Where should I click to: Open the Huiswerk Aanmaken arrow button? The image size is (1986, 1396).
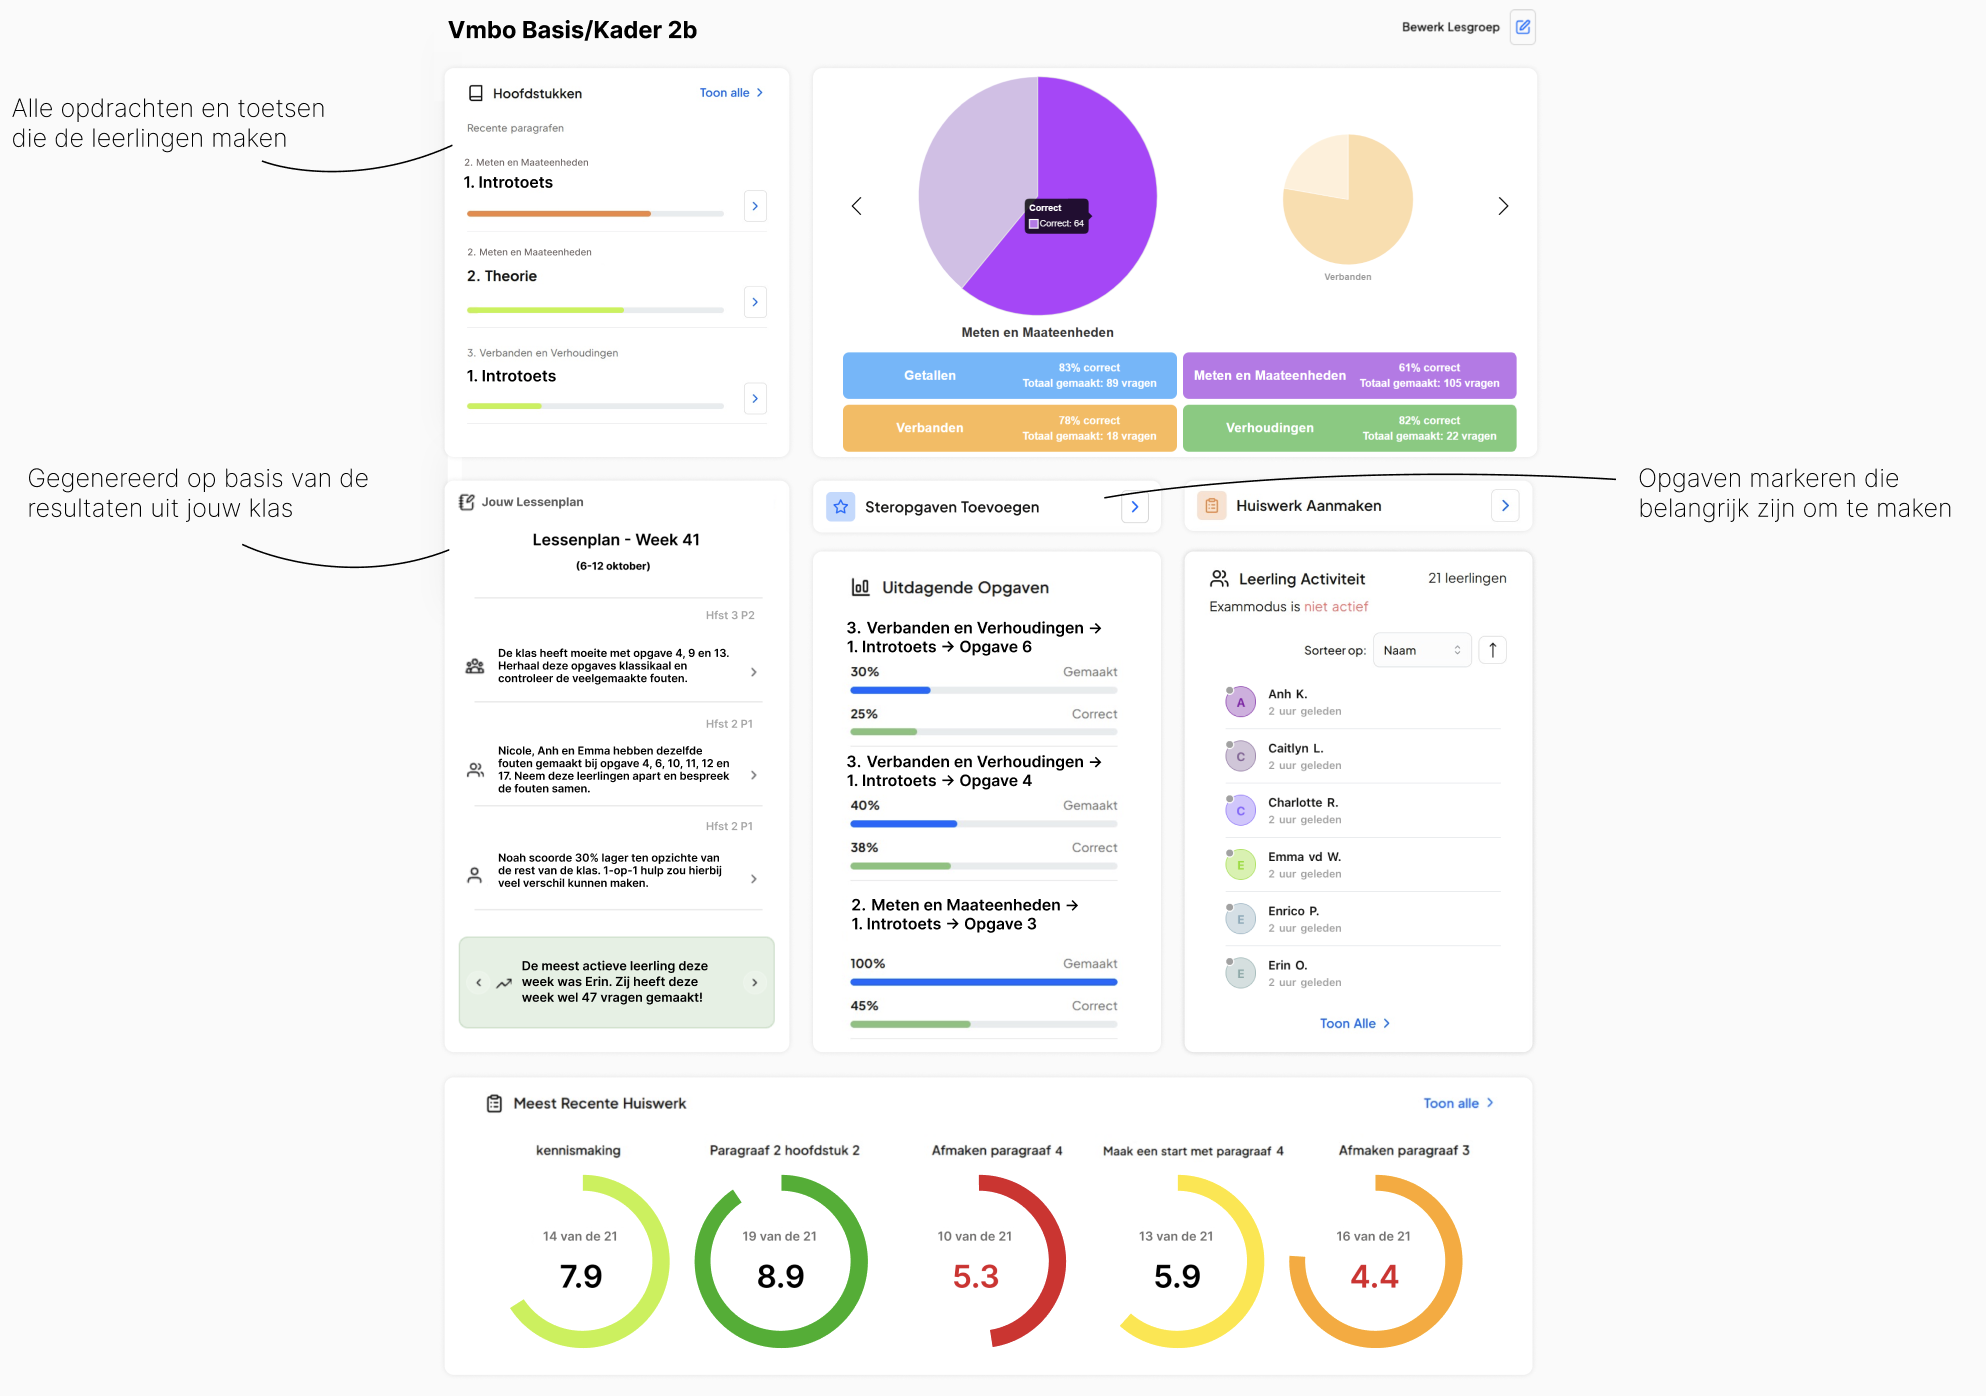1505,506
